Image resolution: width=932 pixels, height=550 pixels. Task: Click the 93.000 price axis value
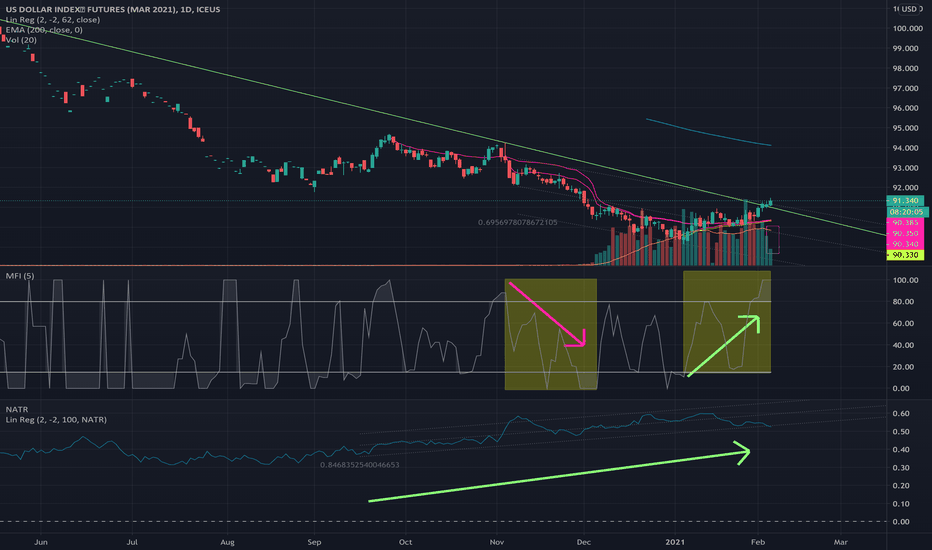[906, 168]
